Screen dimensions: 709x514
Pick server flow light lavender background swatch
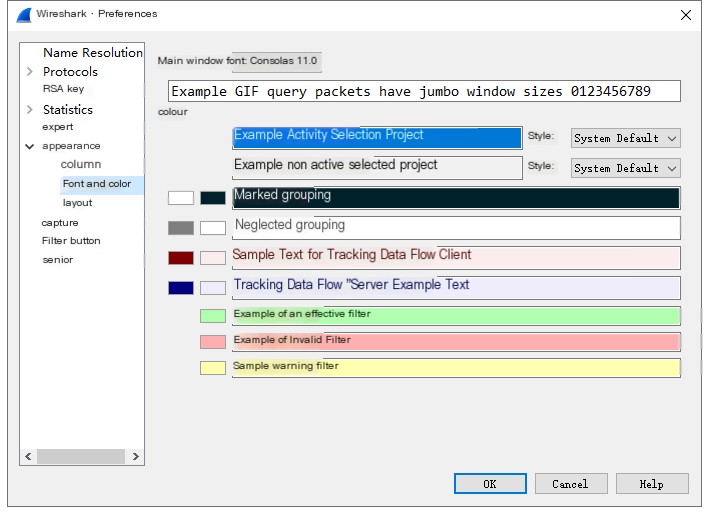coord(213,288)
